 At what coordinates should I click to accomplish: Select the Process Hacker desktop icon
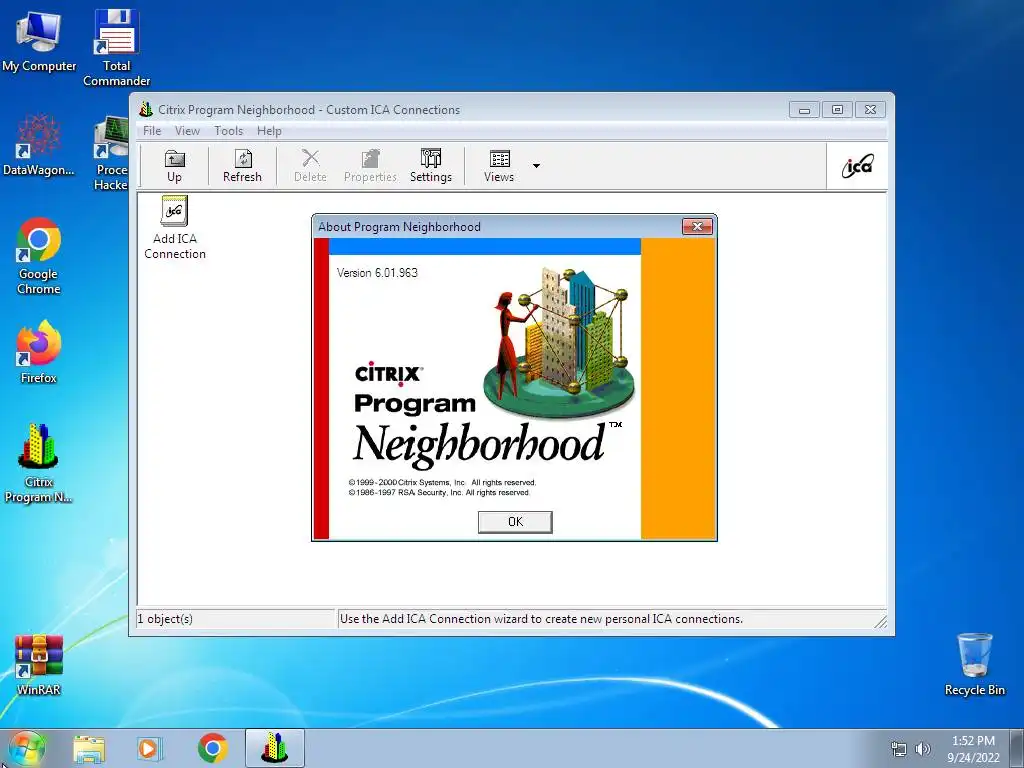click(111, 153)
